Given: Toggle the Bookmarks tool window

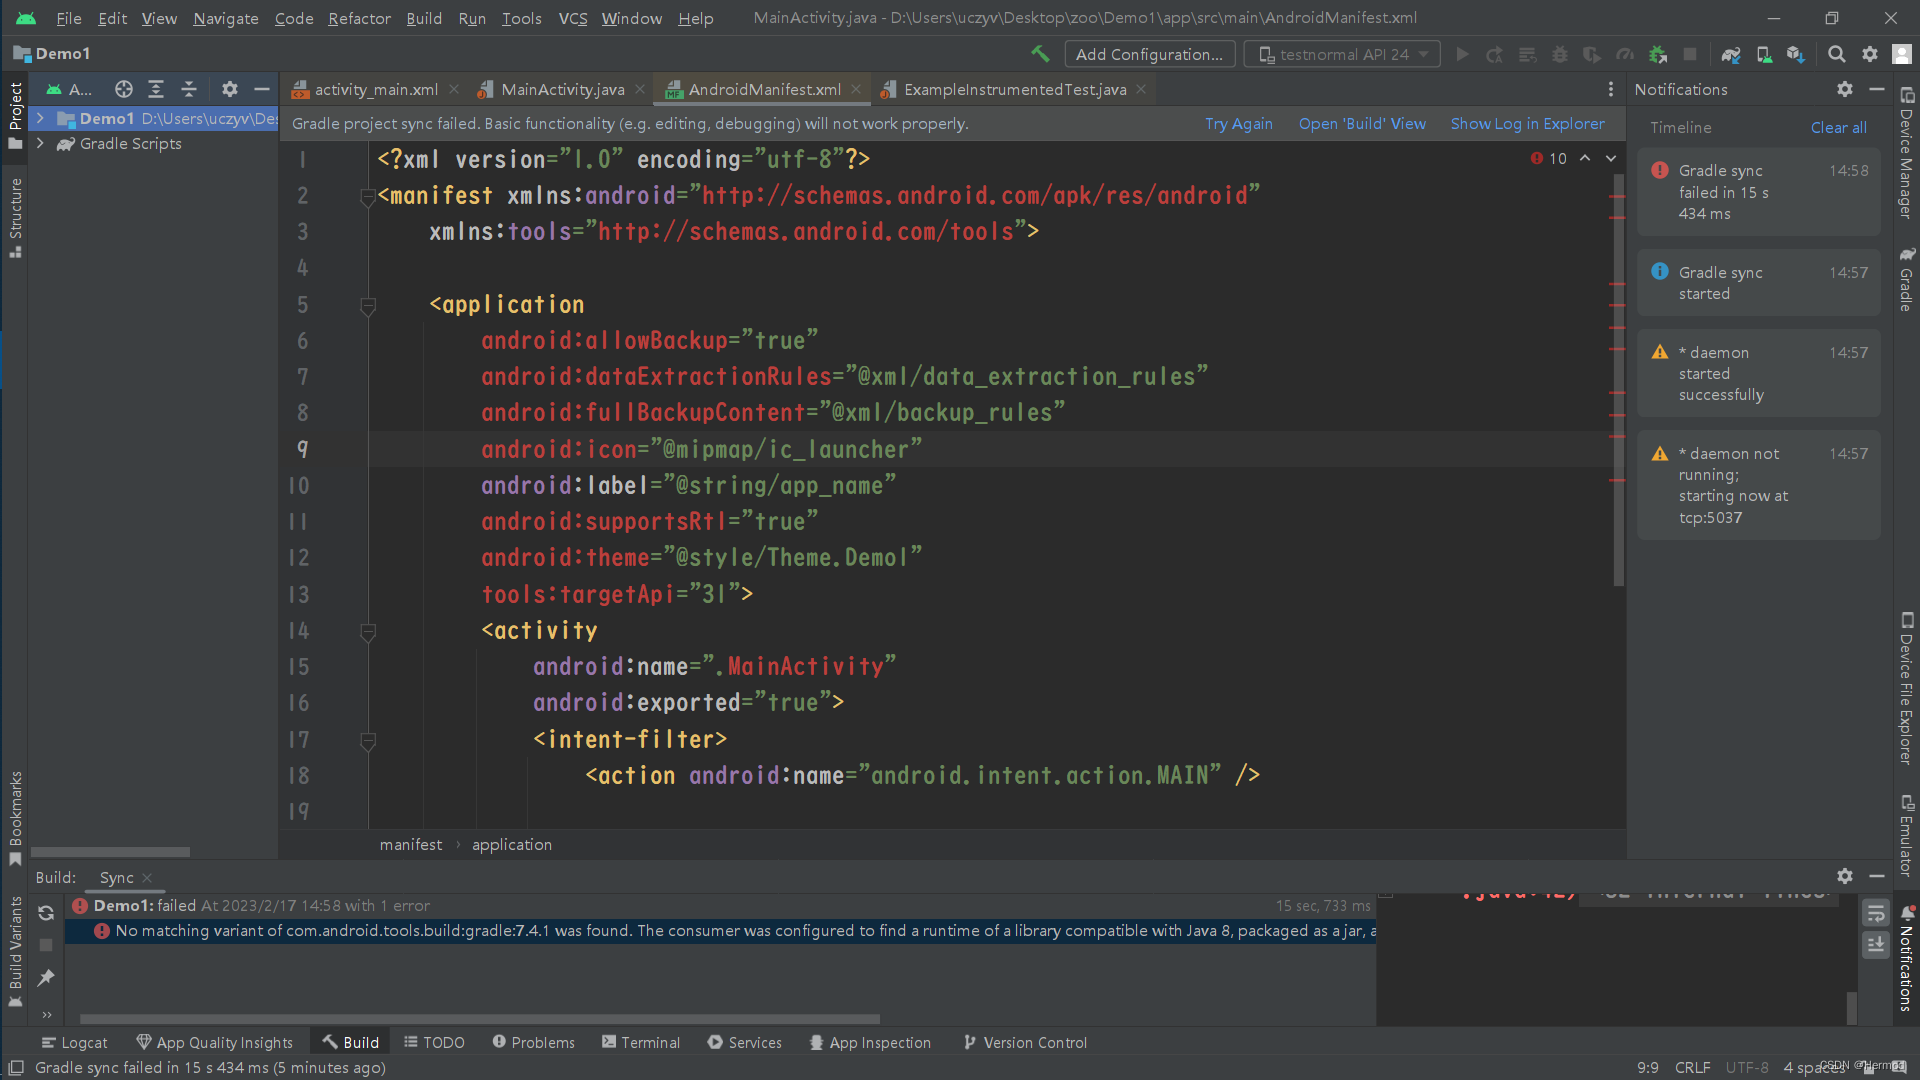Looking at the screenshot, I should coord(15,818).
